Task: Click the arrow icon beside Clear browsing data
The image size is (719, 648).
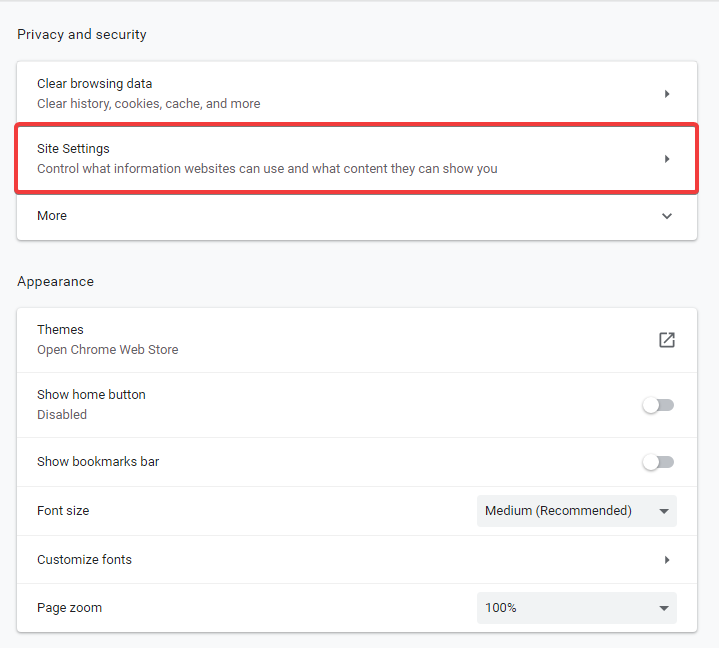Action: click(x=667, y=94)
